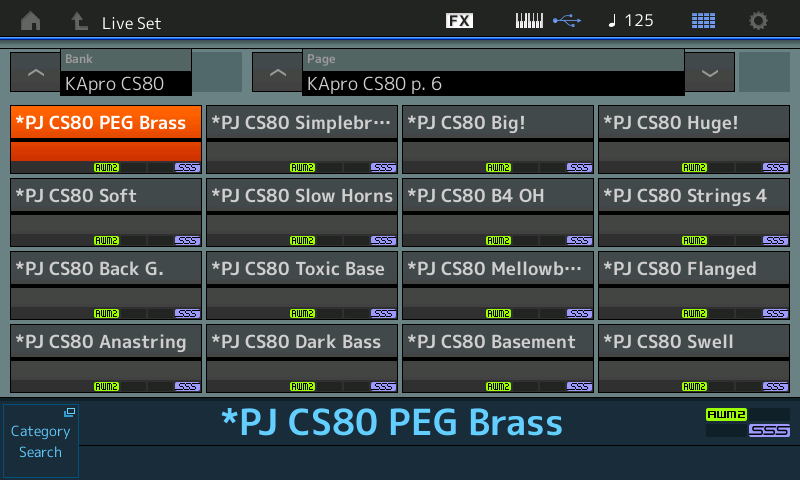
Task: Click the large PJ CS80 PEG Brass title
Action: coord(391,423)
